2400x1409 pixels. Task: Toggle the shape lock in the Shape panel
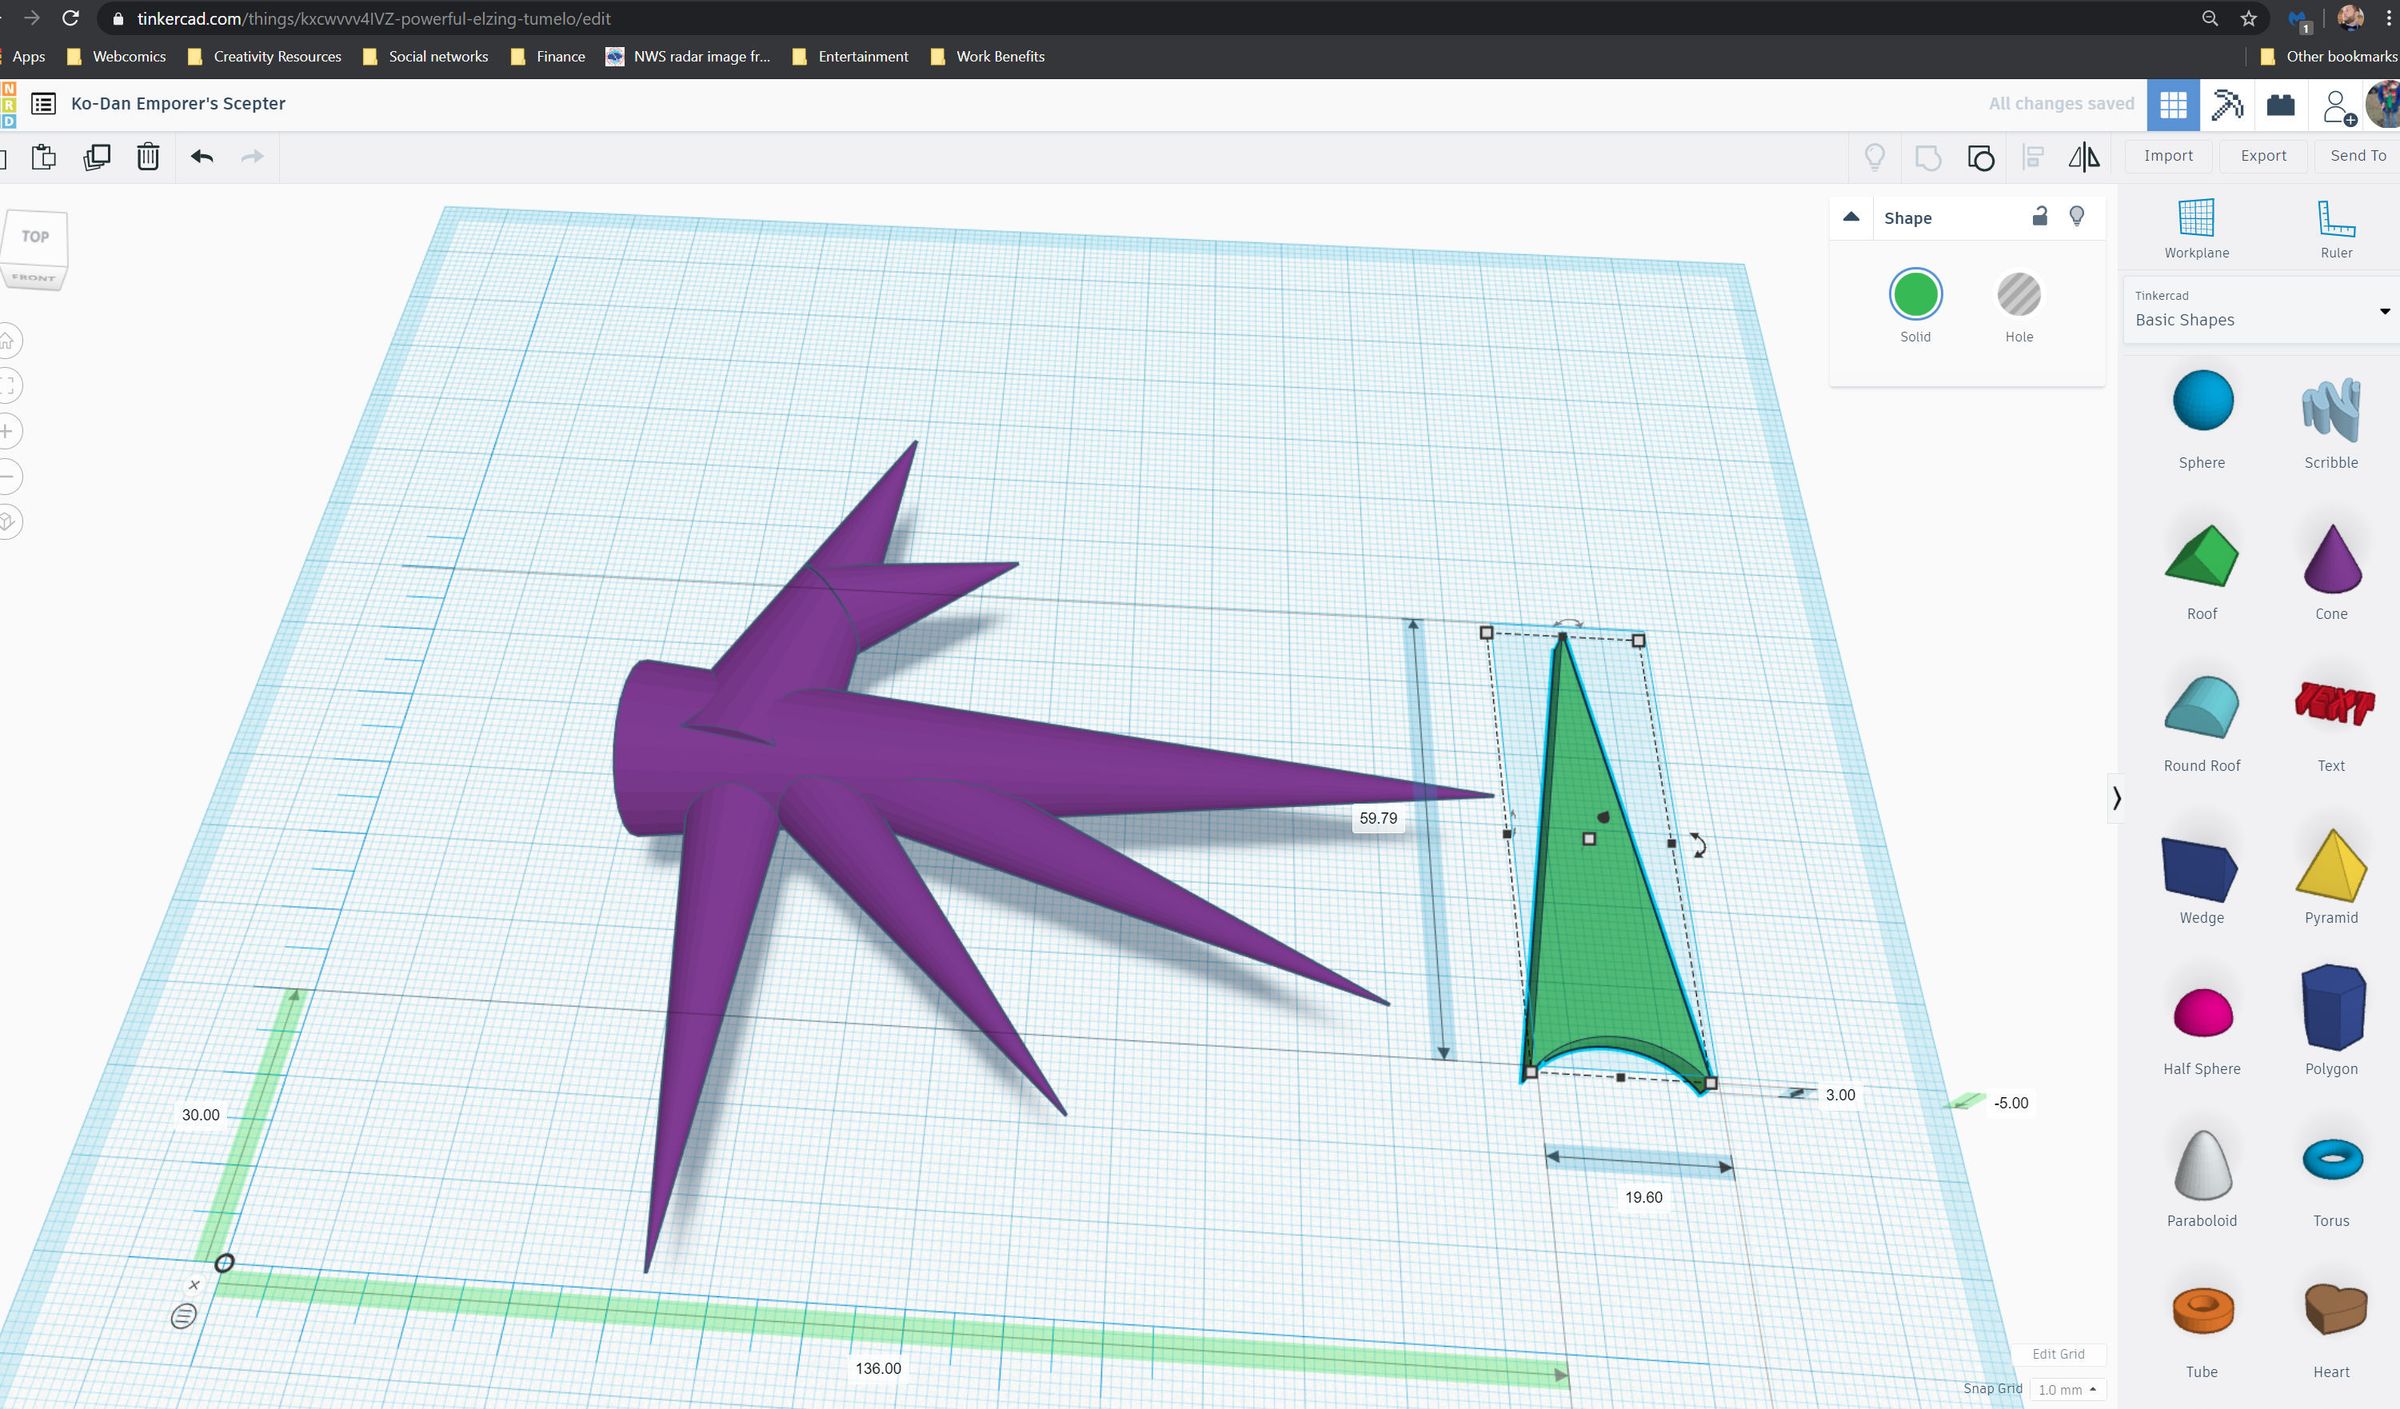(2041, 217)
